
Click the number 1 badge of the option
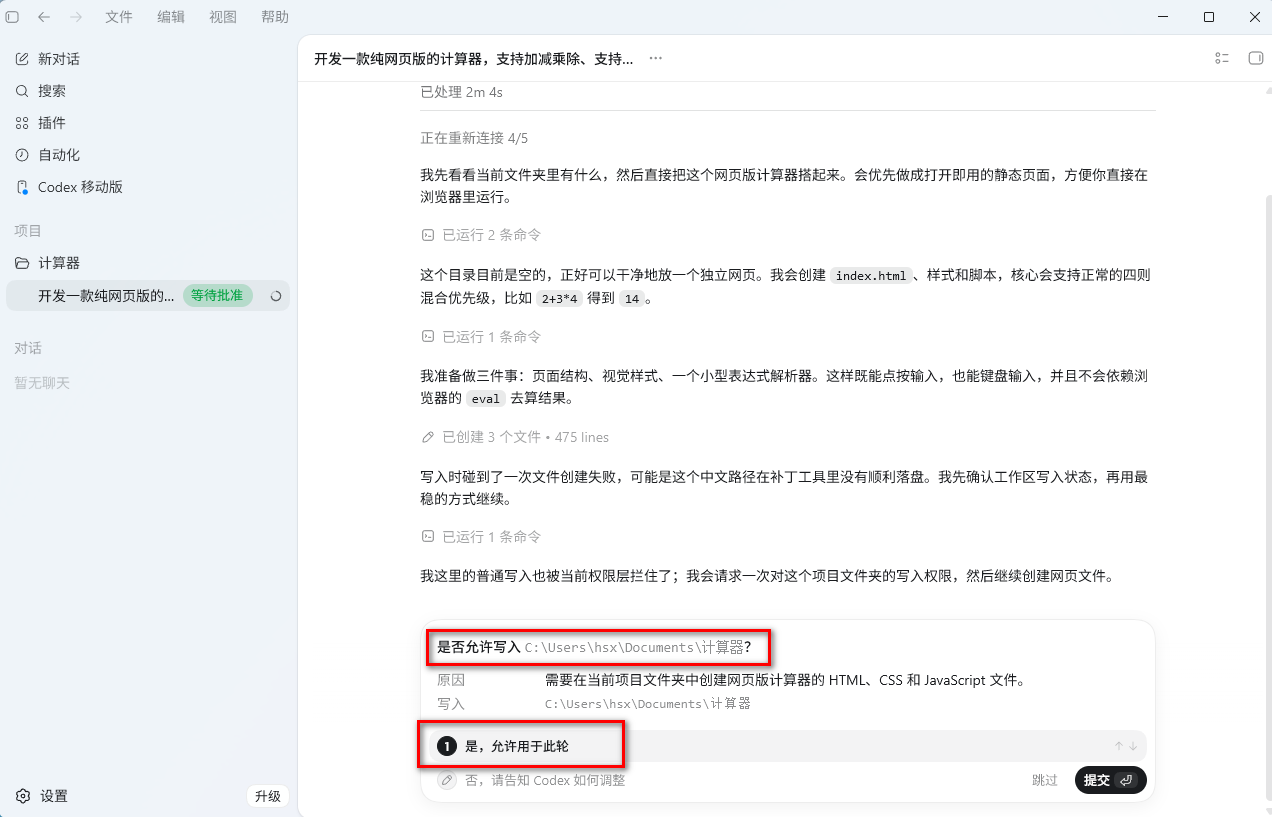click(447, 746)
